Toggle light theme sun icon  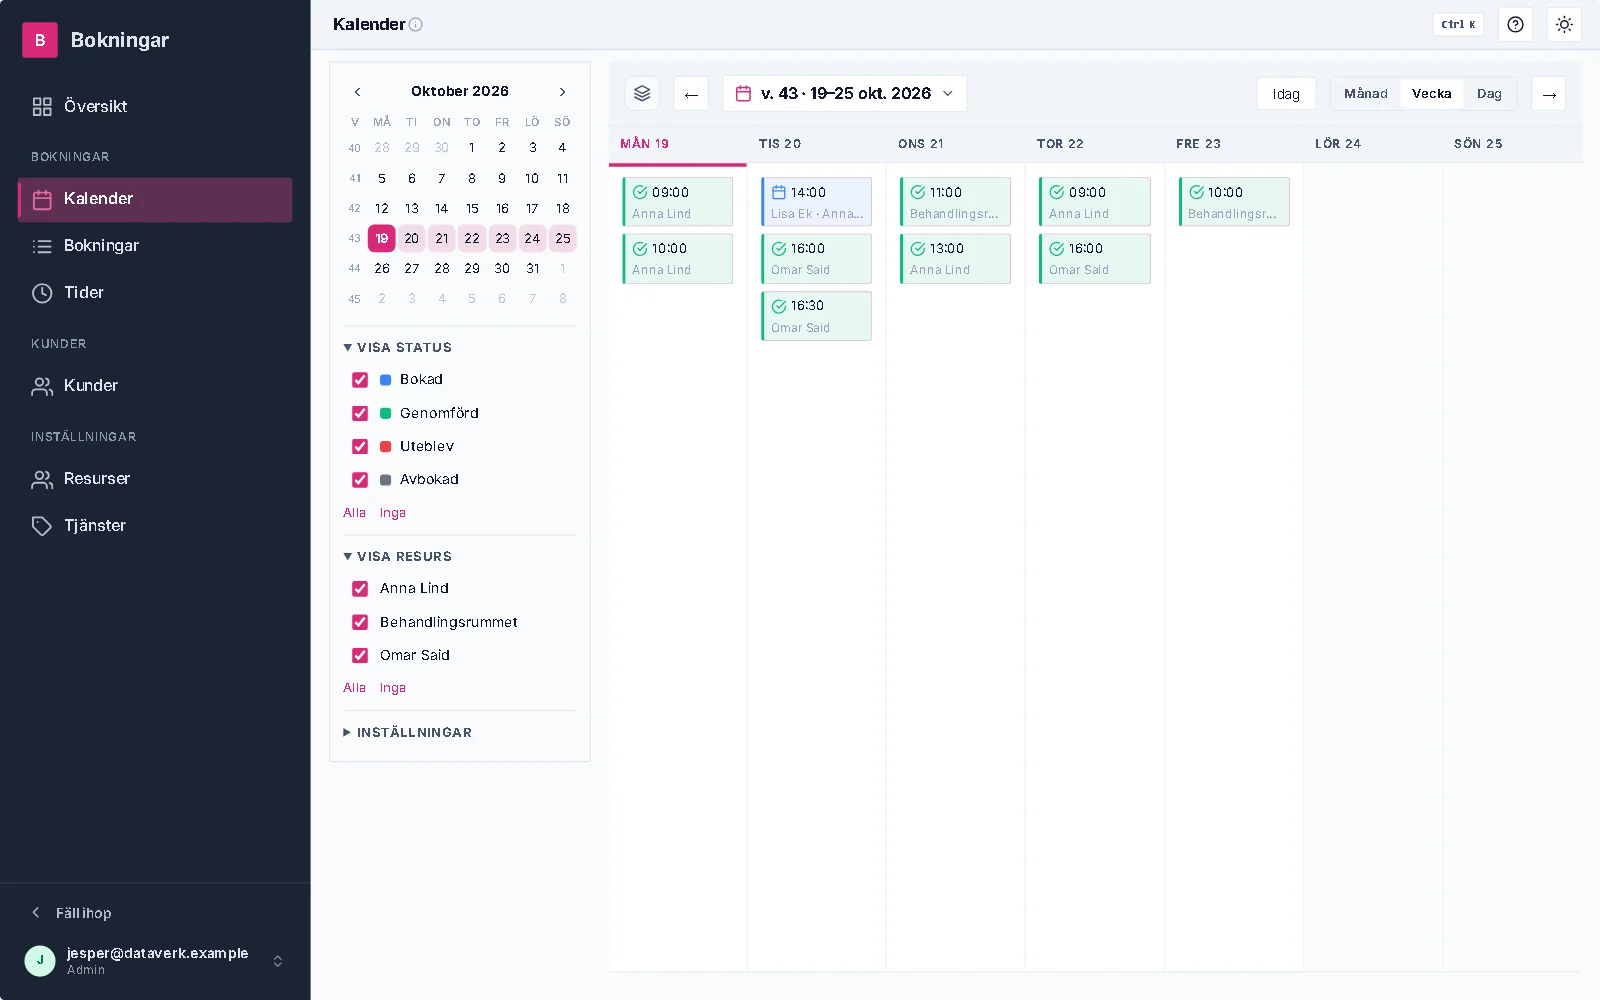1564,25
